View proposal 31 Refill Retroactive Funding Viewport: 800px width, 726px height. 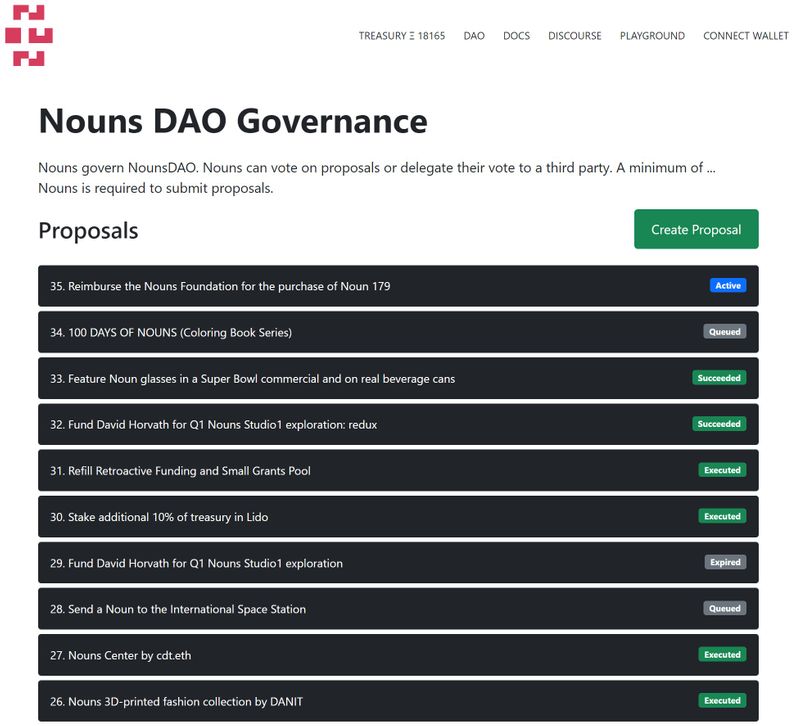point(189,470)
